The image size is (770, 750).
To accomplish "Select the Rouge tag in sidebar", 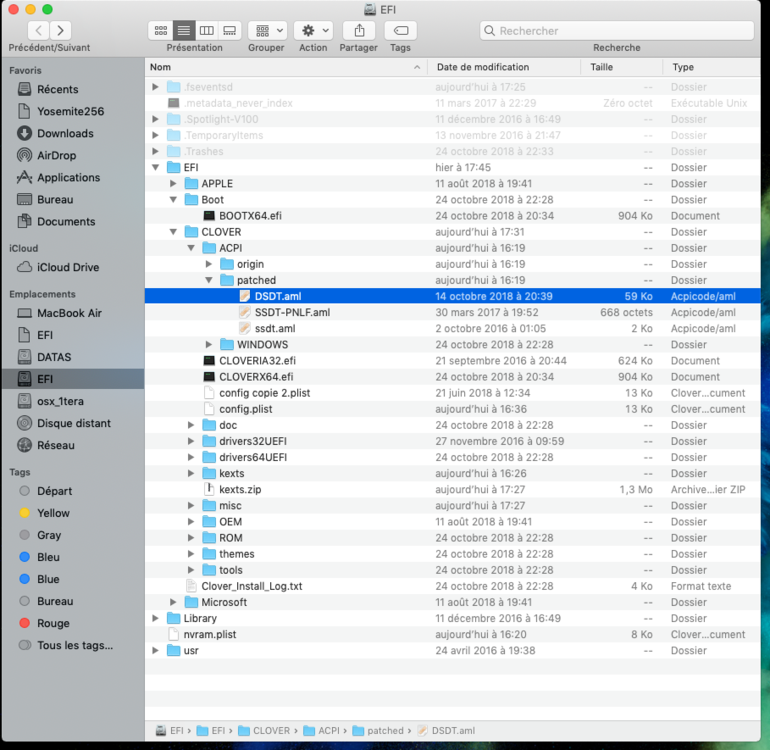I will 53,624.
